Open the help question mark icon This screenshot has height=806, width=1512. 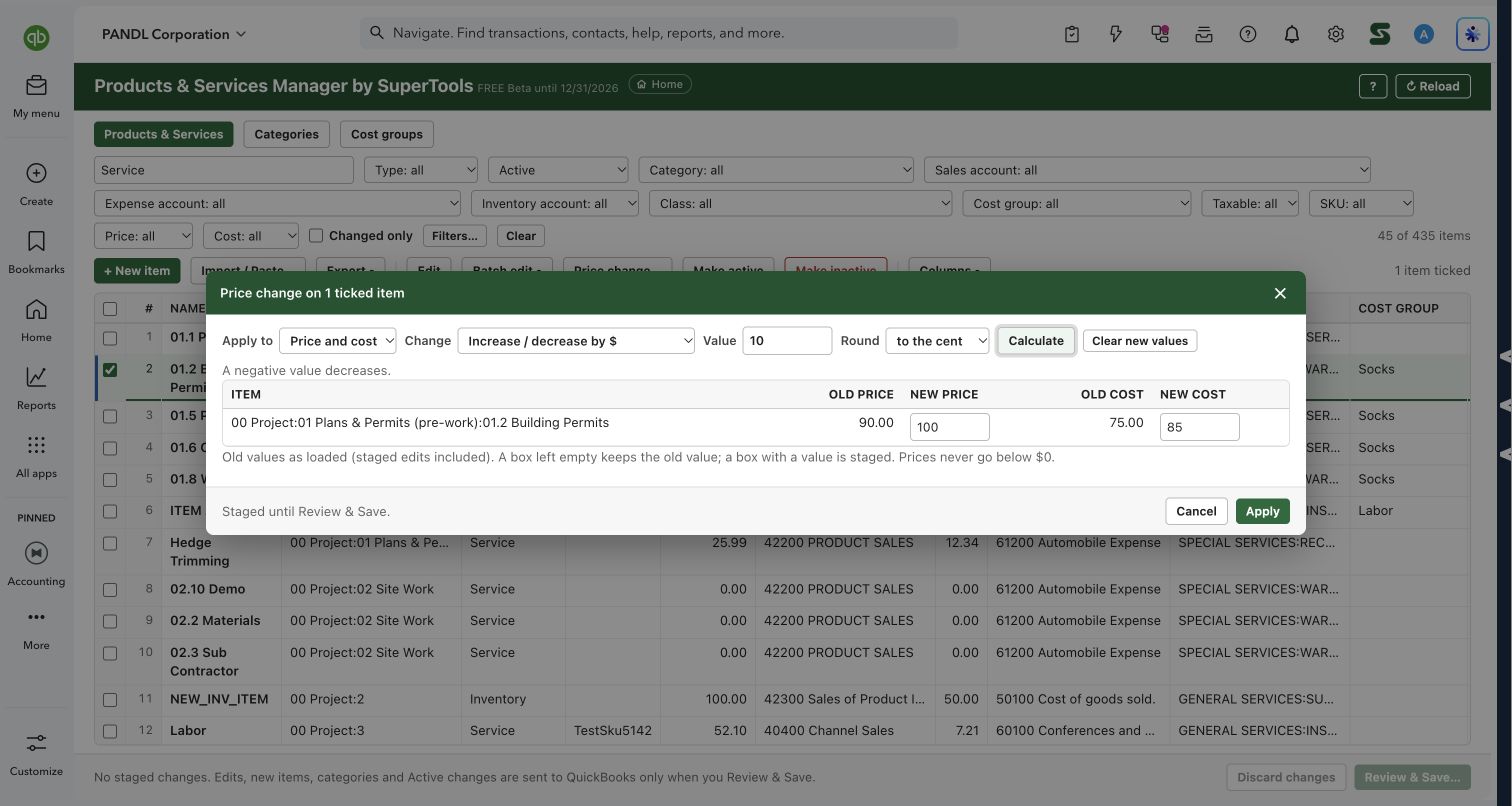tap(1248, 34)
